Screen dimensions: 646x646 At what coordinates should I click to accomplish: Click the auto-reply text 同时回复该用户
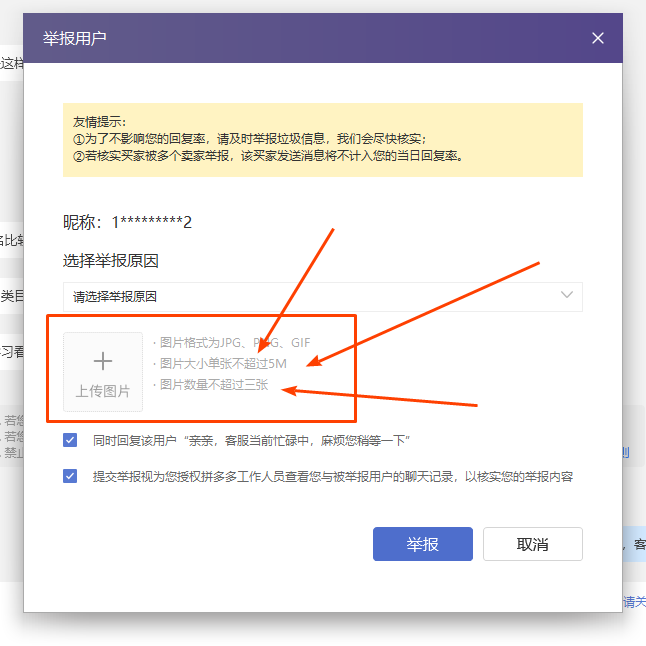pos(135,440)
